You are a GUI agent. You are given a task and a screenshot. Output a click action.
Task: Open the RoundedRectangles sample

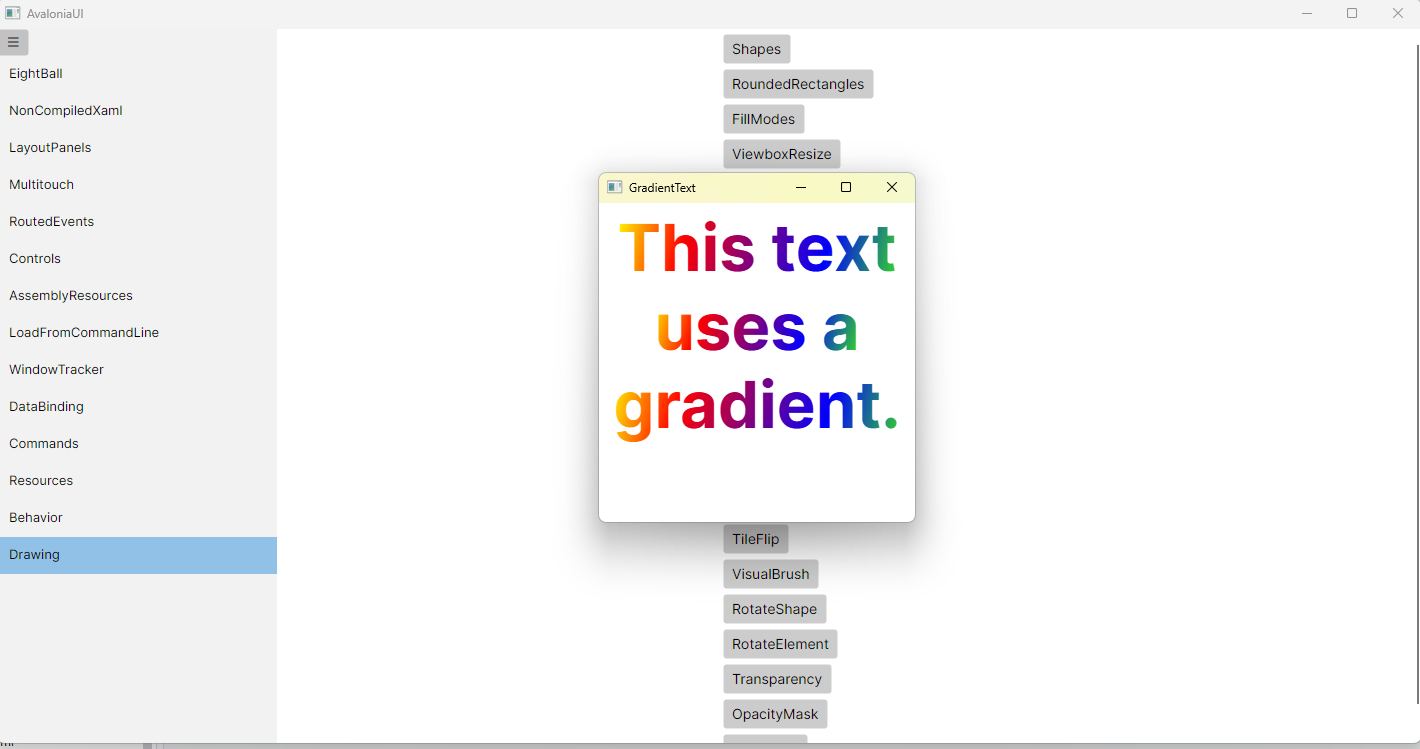798,84
